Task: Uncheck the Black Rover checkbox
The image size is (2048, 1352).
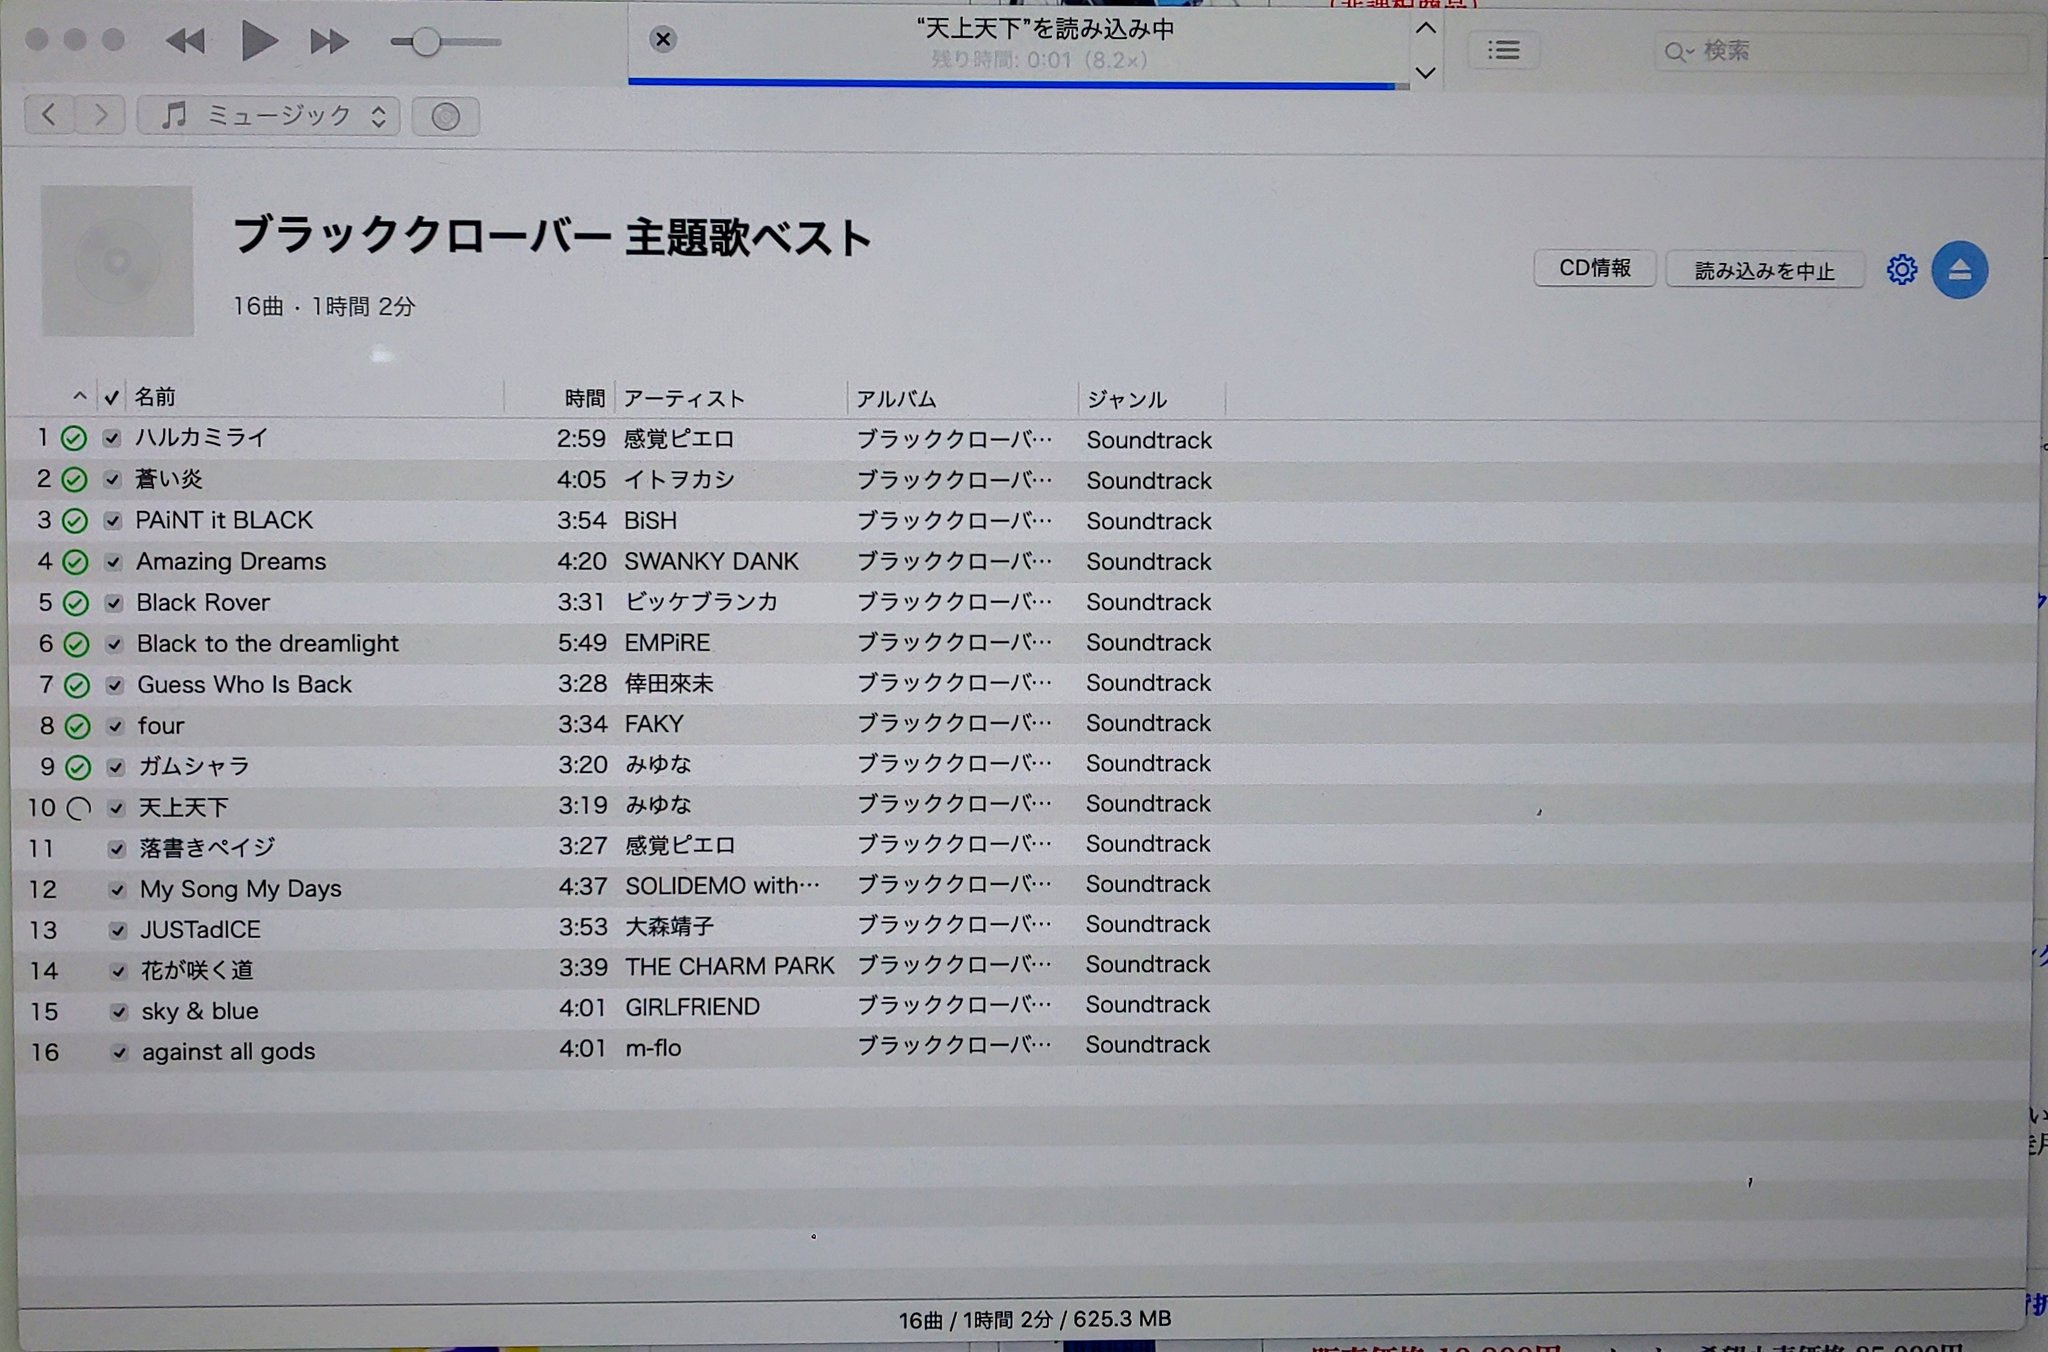Action: click(114, 602)
